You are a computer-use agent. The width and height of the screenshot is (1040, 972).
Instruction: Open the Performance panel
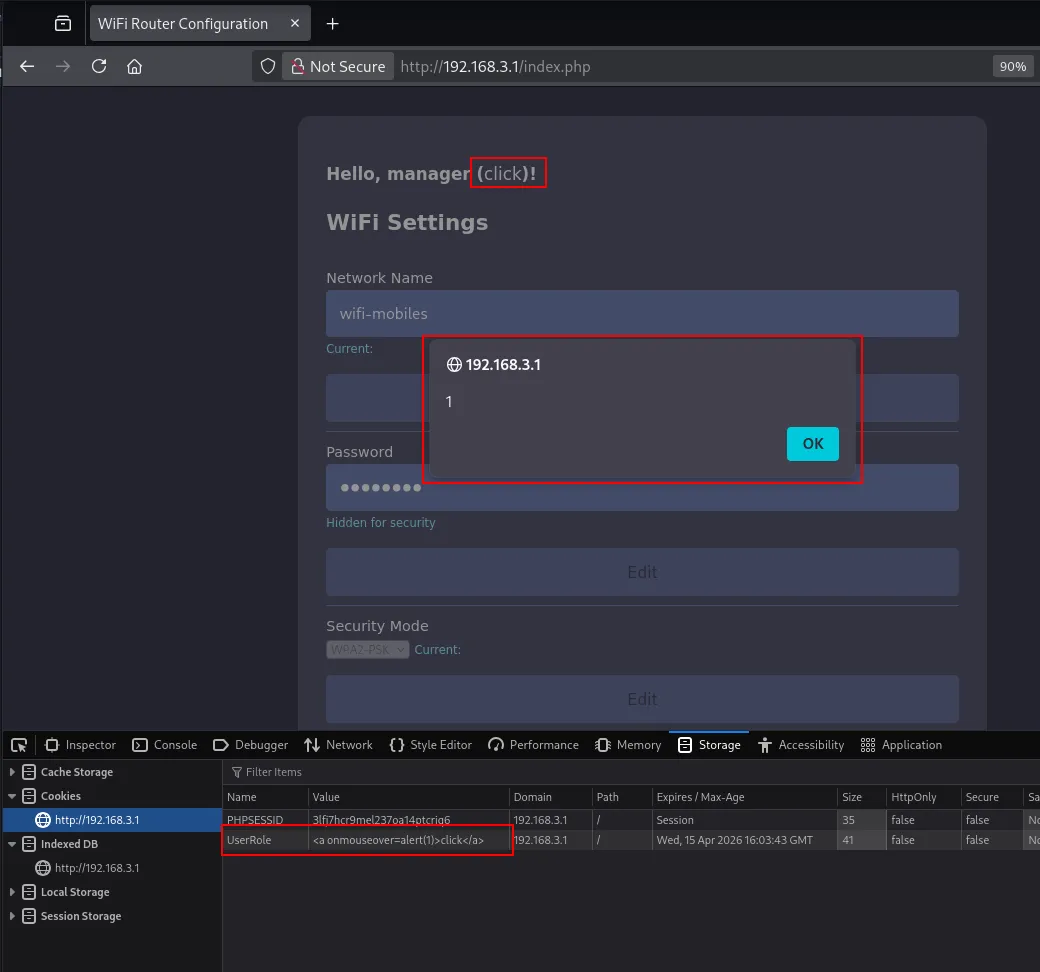[x=533, y=745]
